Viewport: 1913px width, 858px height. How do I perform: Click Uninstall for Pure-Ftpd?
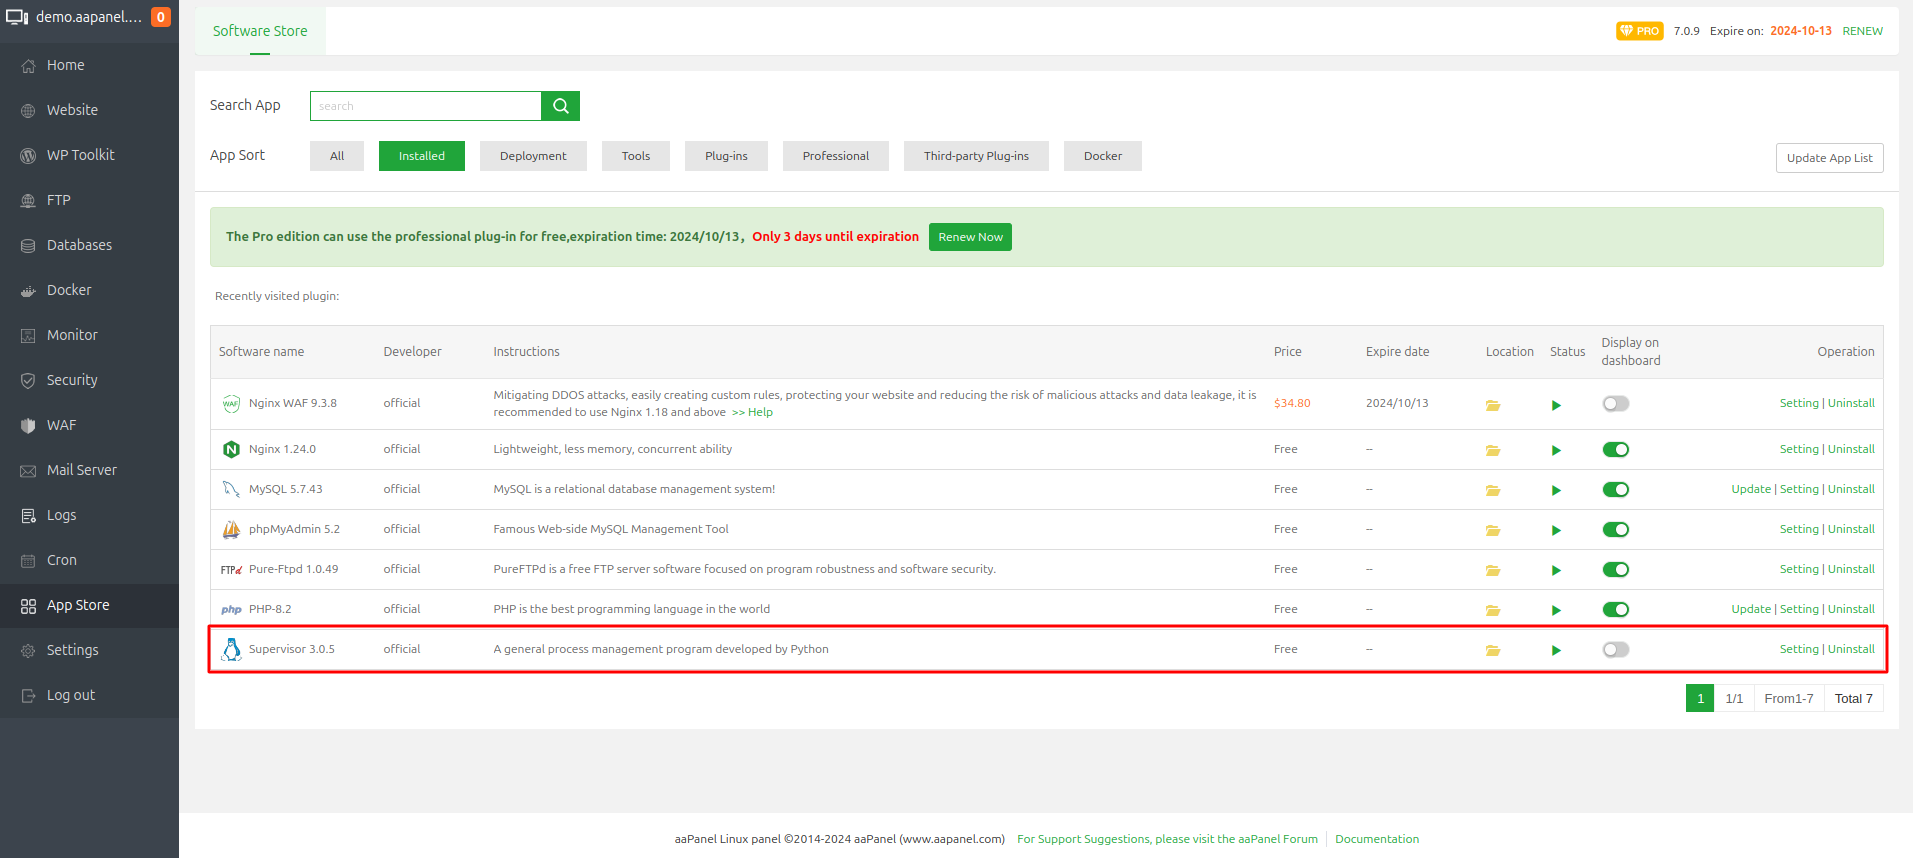(1851, 569)
